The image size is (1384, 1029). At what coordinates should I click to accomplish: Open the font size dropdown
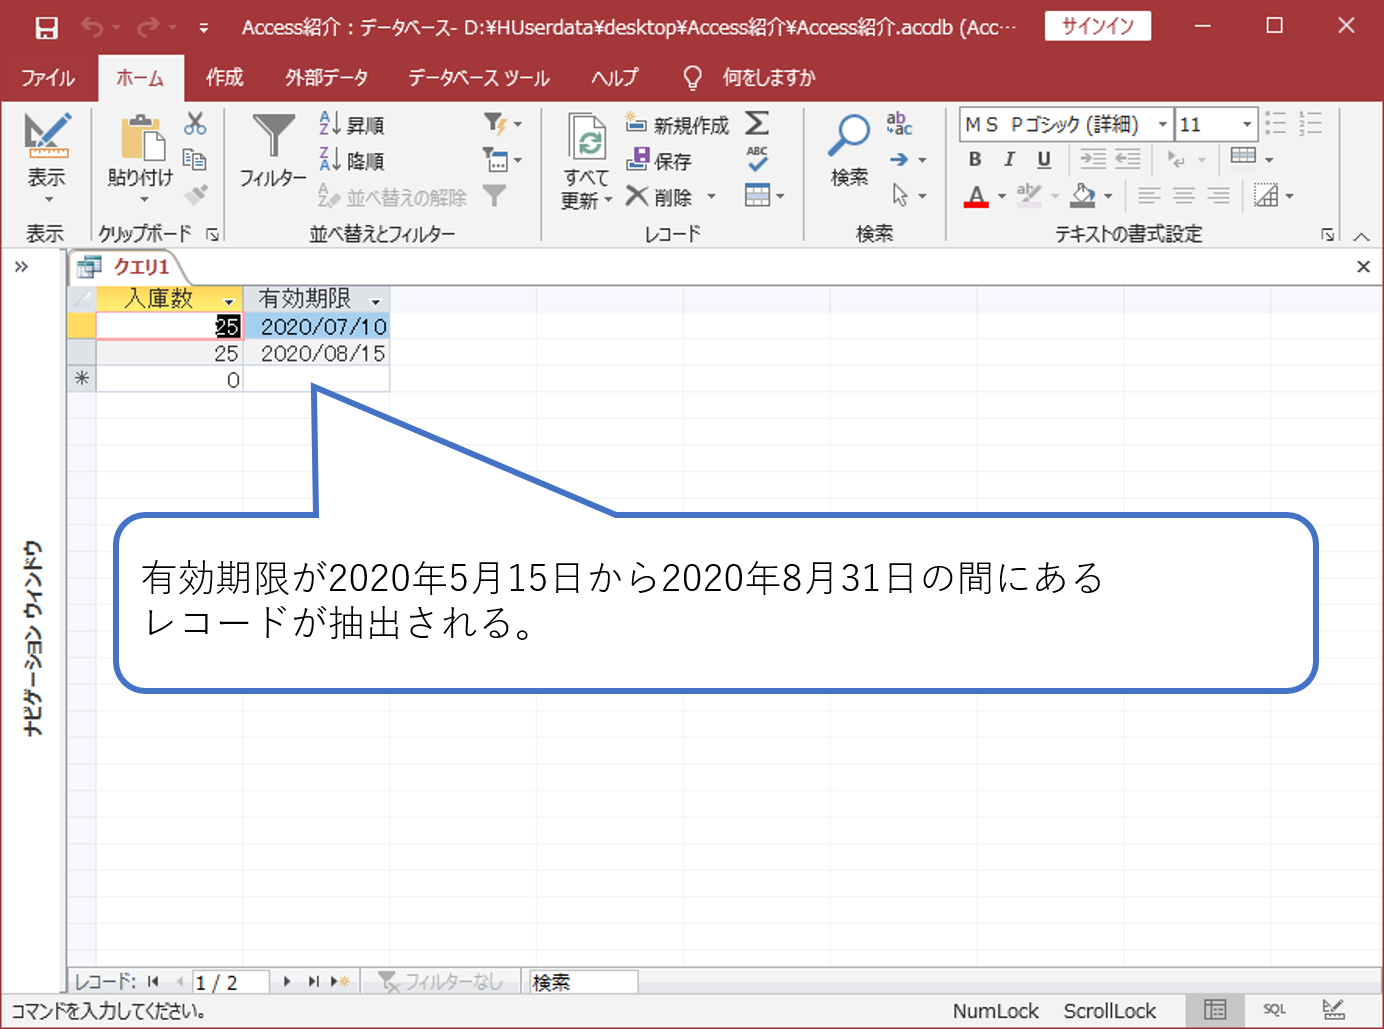[1246, 124]
